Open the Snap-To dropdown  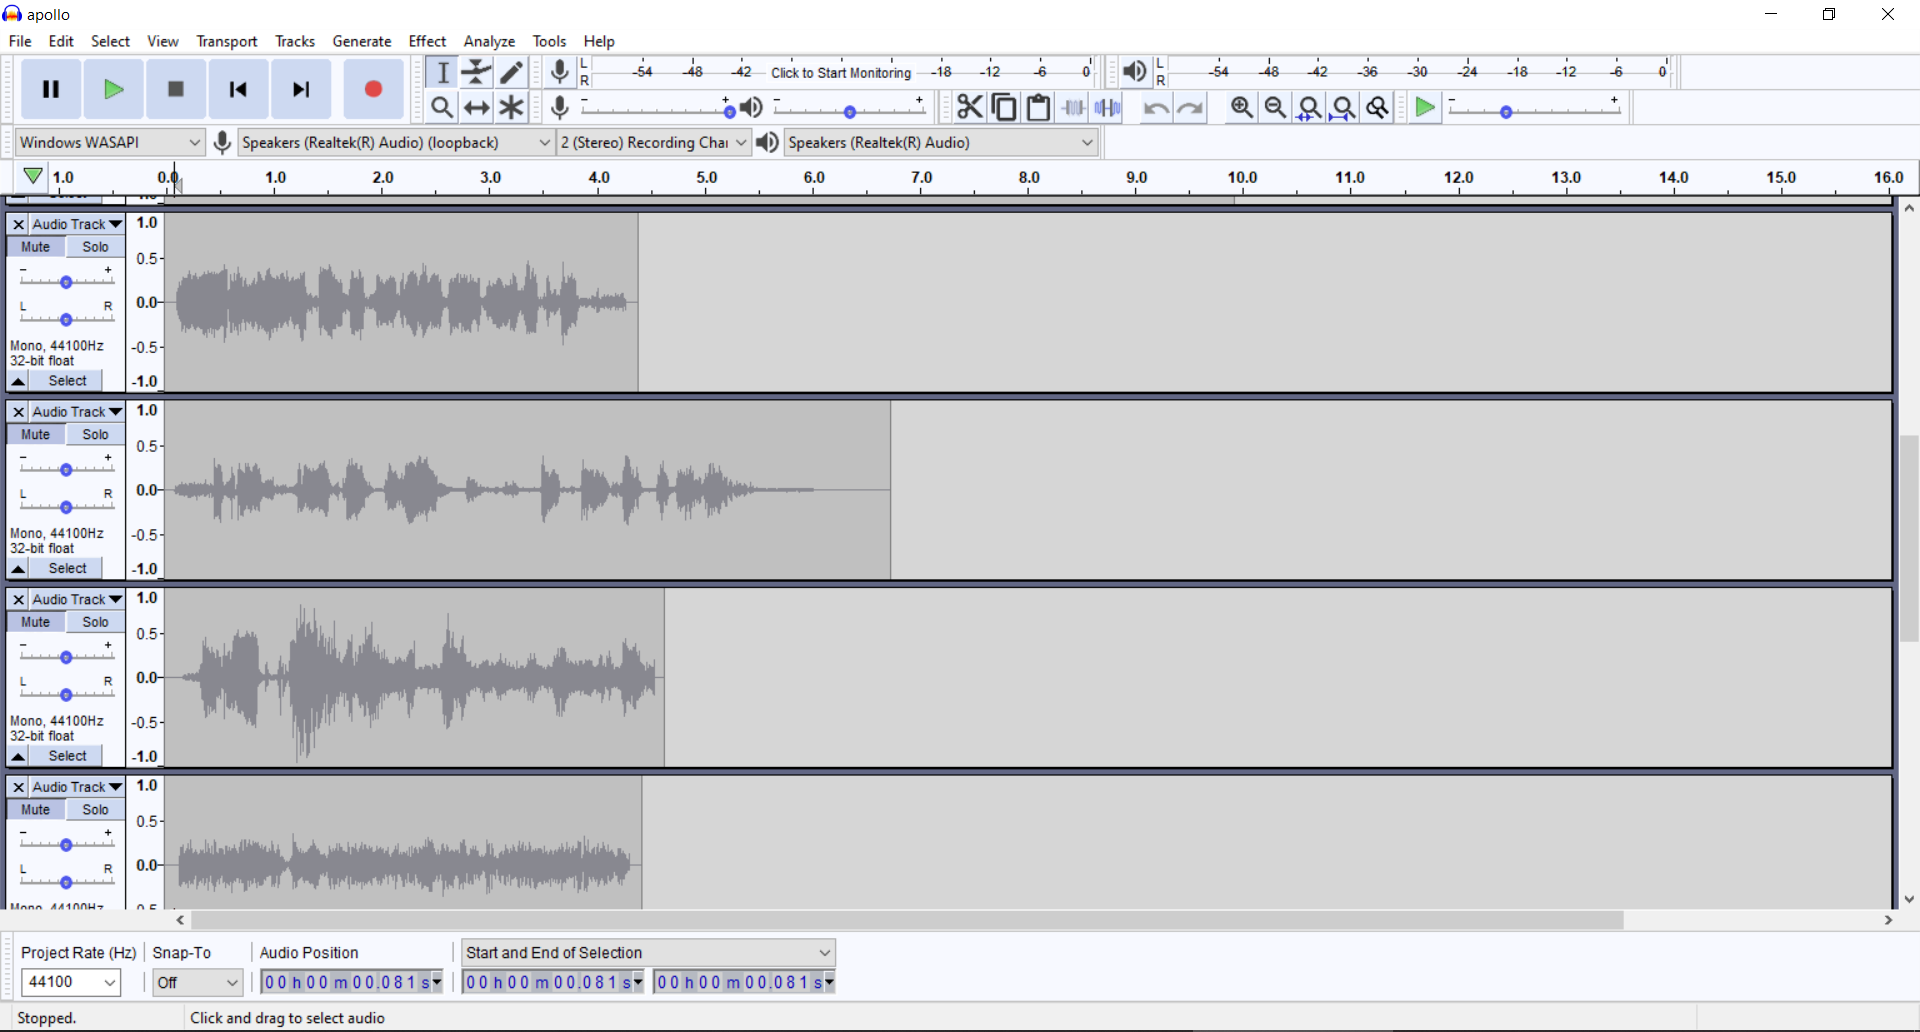[x=196, y=982]
